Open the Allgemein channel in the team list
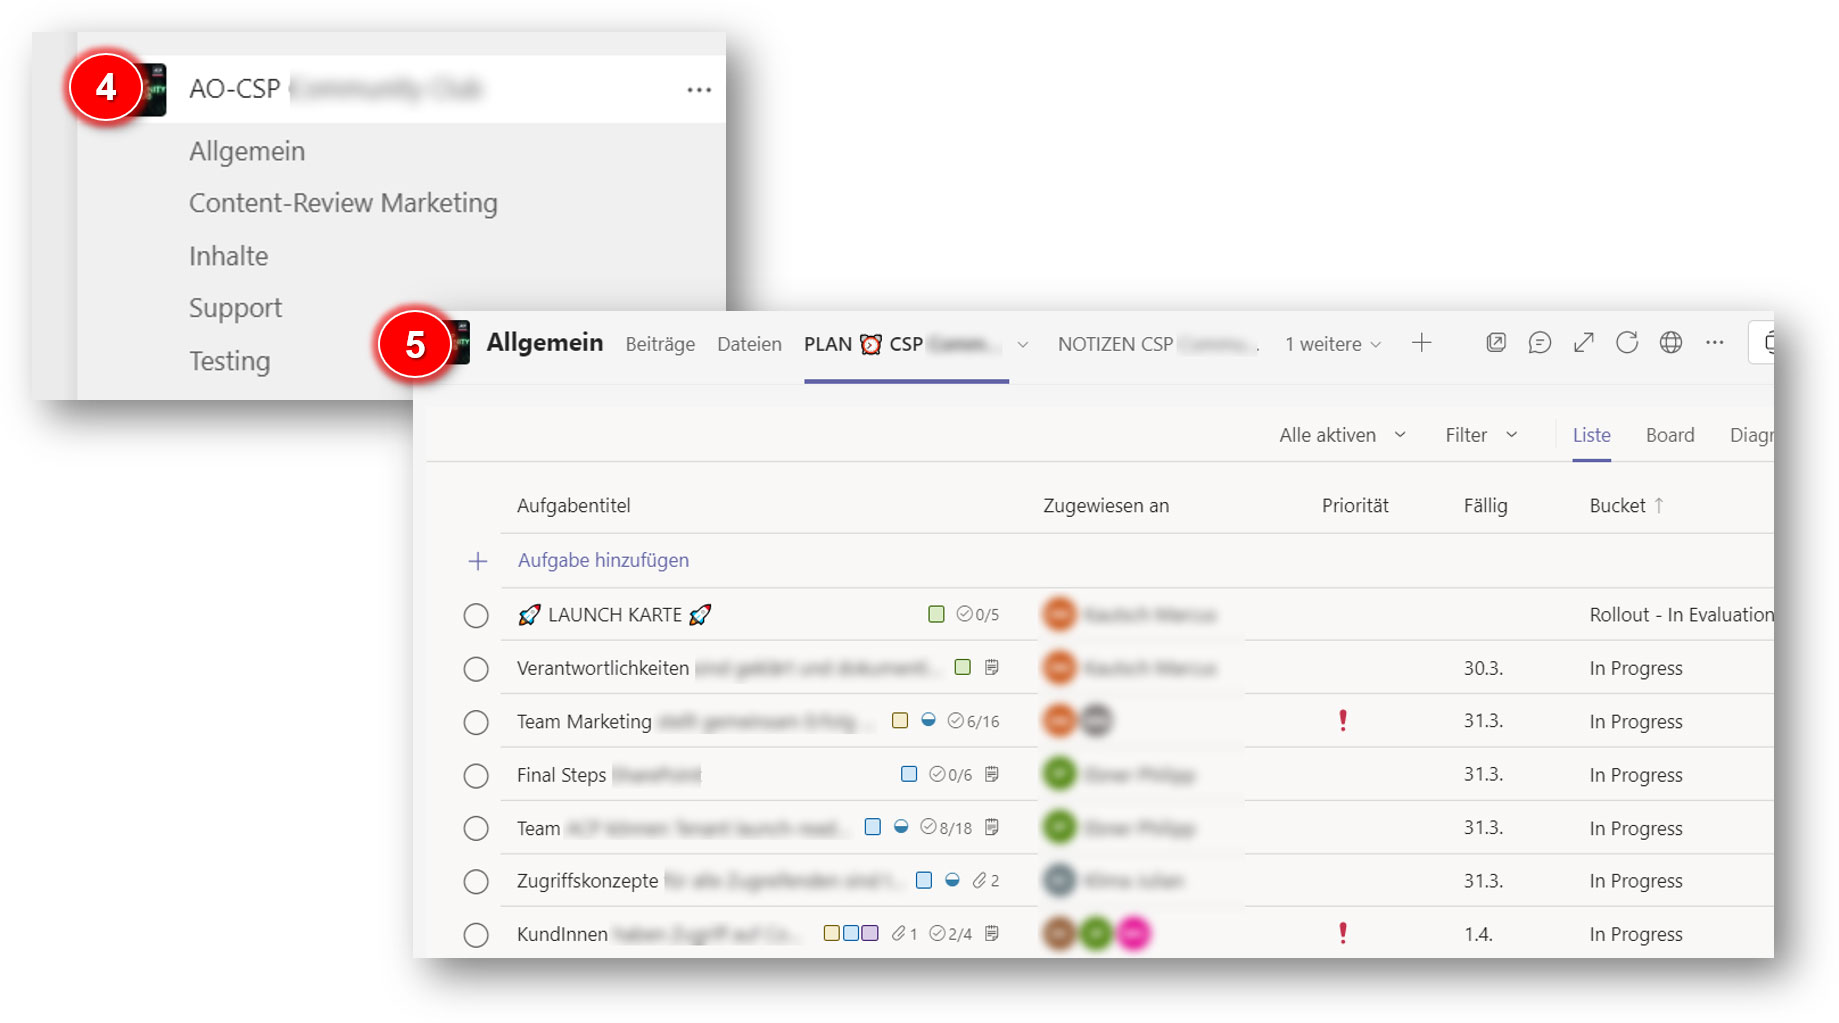Viewport: 1839px width, 1023px height. pyautogui.click(x=247, y=151)
